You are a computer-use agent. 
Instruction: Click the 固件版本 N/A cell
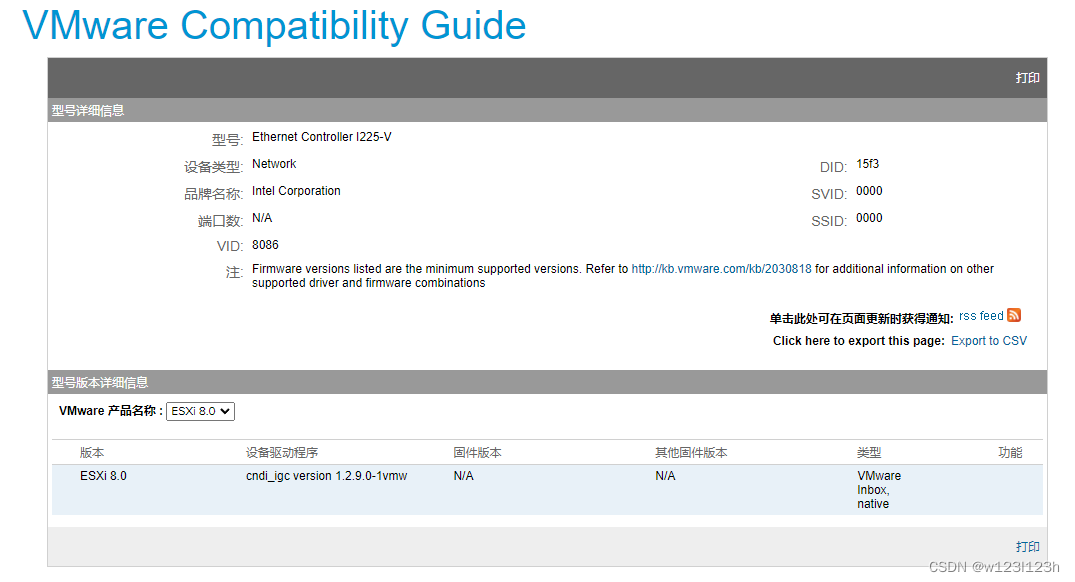[x=463, y=476]
